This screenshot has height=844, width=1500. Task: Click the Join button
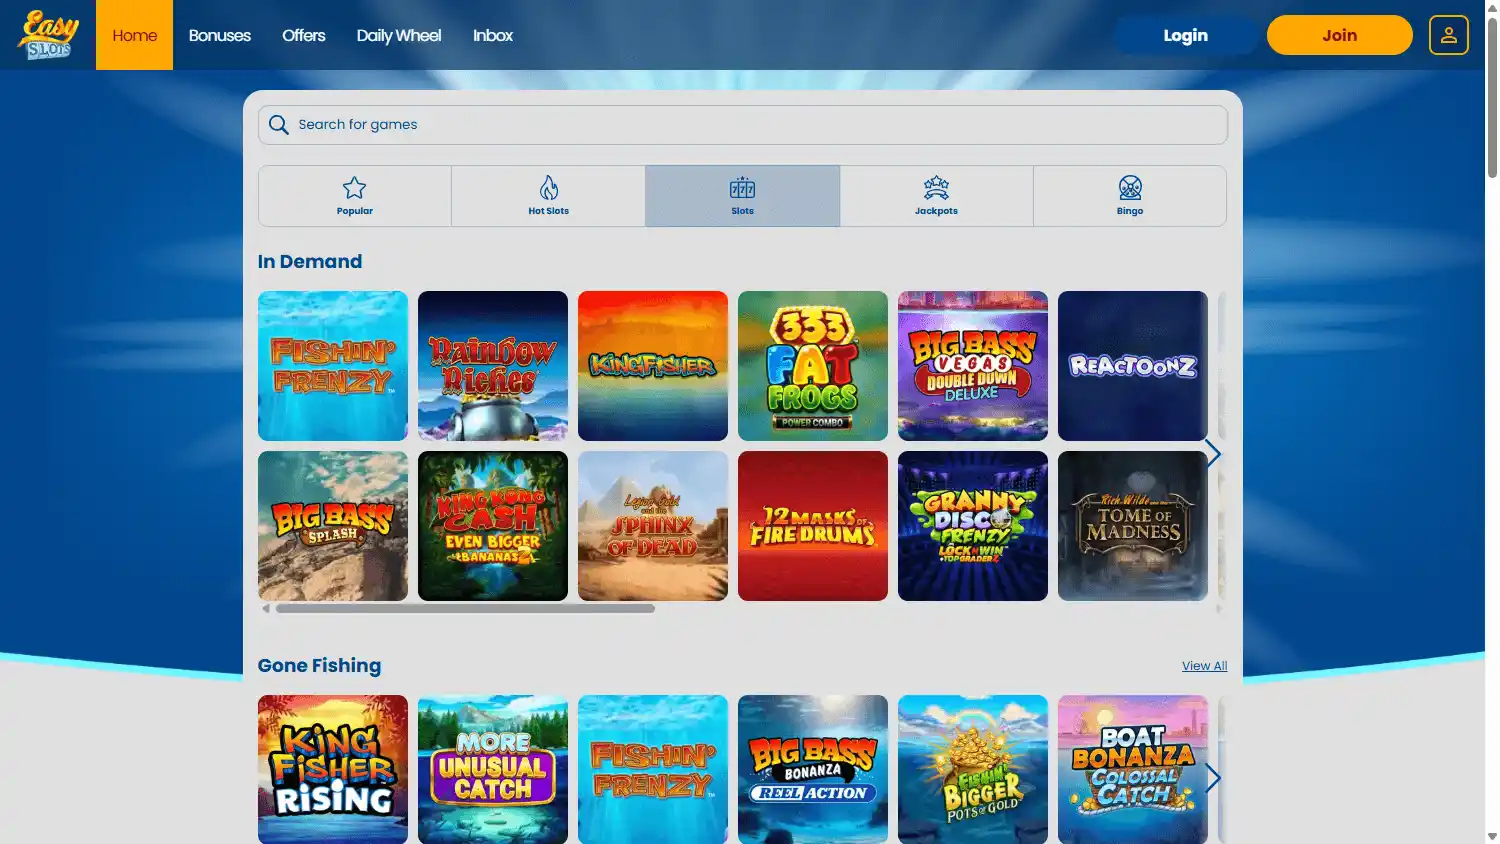click(x=1340, y=35)
